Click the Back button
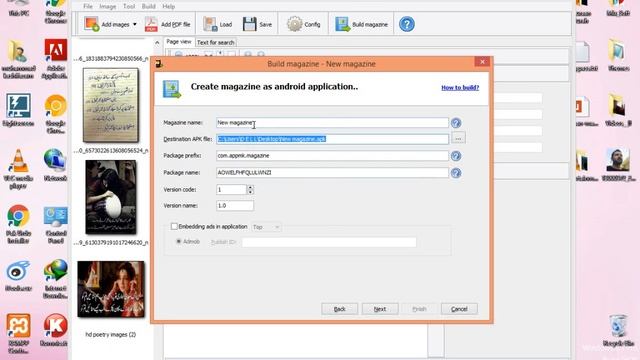The height and width of the screenshot is (360, 640). coord(340,309)
